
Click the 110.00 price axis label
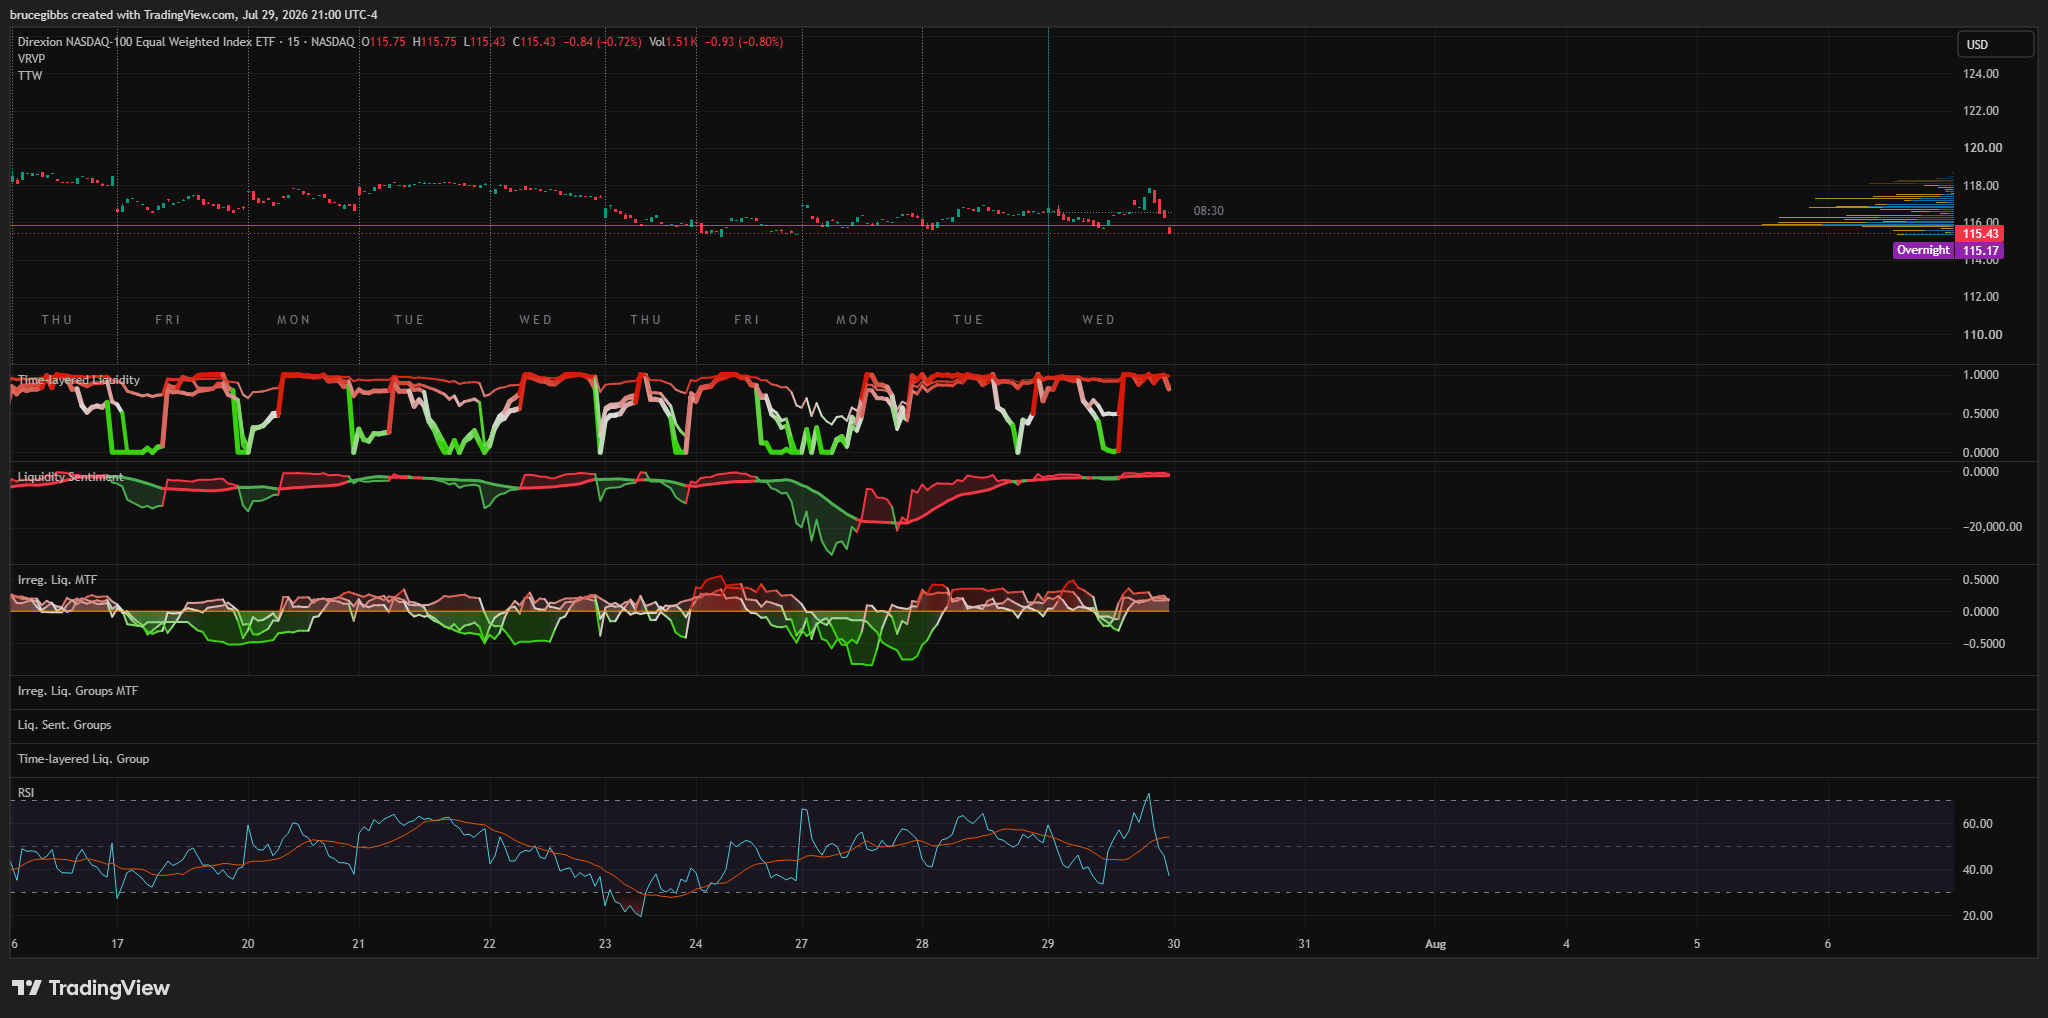[1982, 335]
